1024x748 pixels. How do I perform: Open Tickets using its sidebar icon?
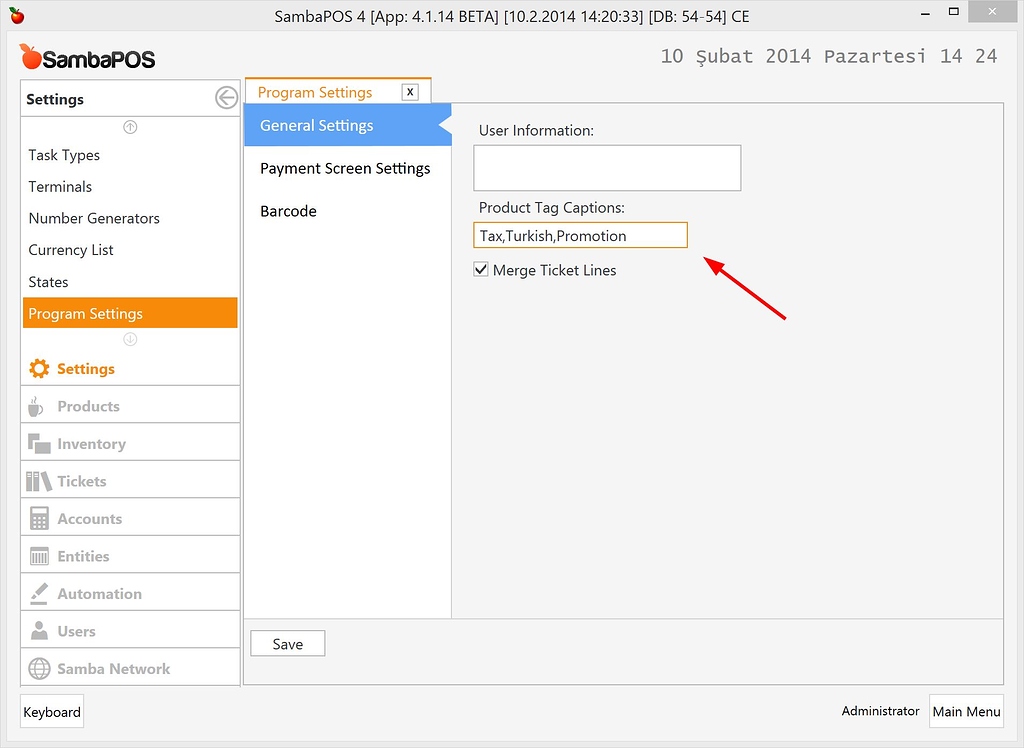(38, 479)
